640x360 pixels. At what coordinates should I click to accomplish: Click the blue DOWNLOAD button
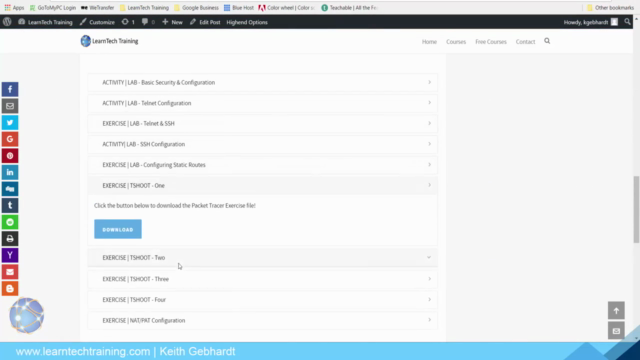point(118,229)
